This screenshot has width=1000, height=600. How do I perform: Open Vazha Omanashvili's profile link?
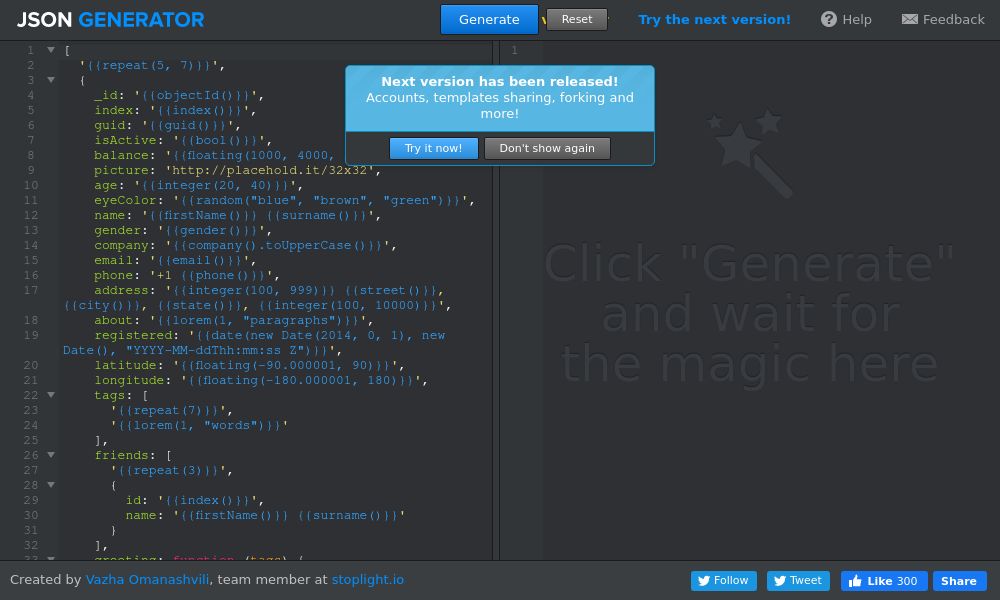(147, 579)
